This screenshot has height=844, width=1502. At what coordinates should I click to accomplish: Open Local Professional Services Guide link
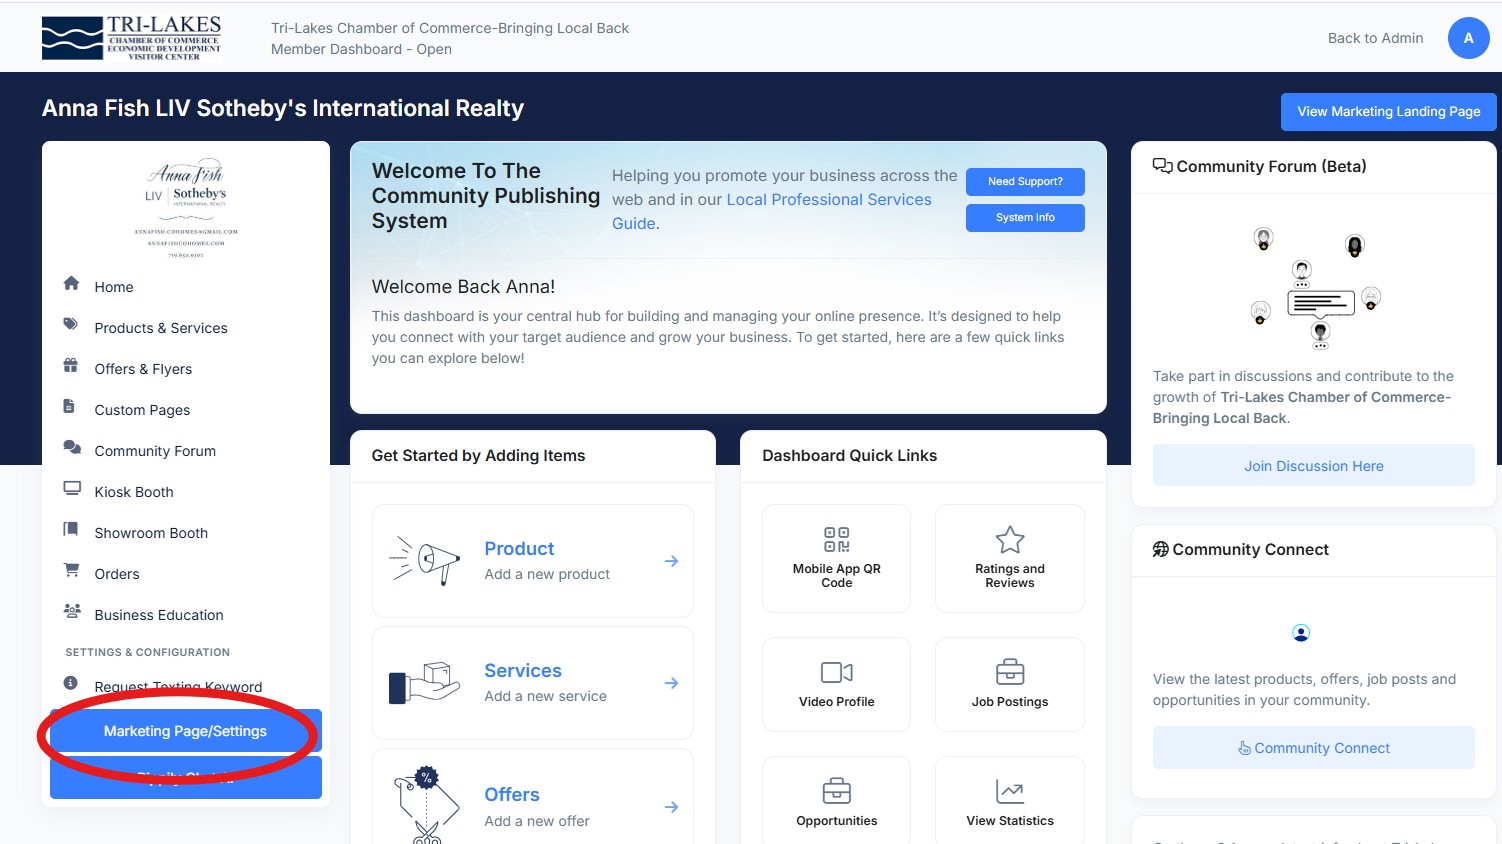point(772,211)
